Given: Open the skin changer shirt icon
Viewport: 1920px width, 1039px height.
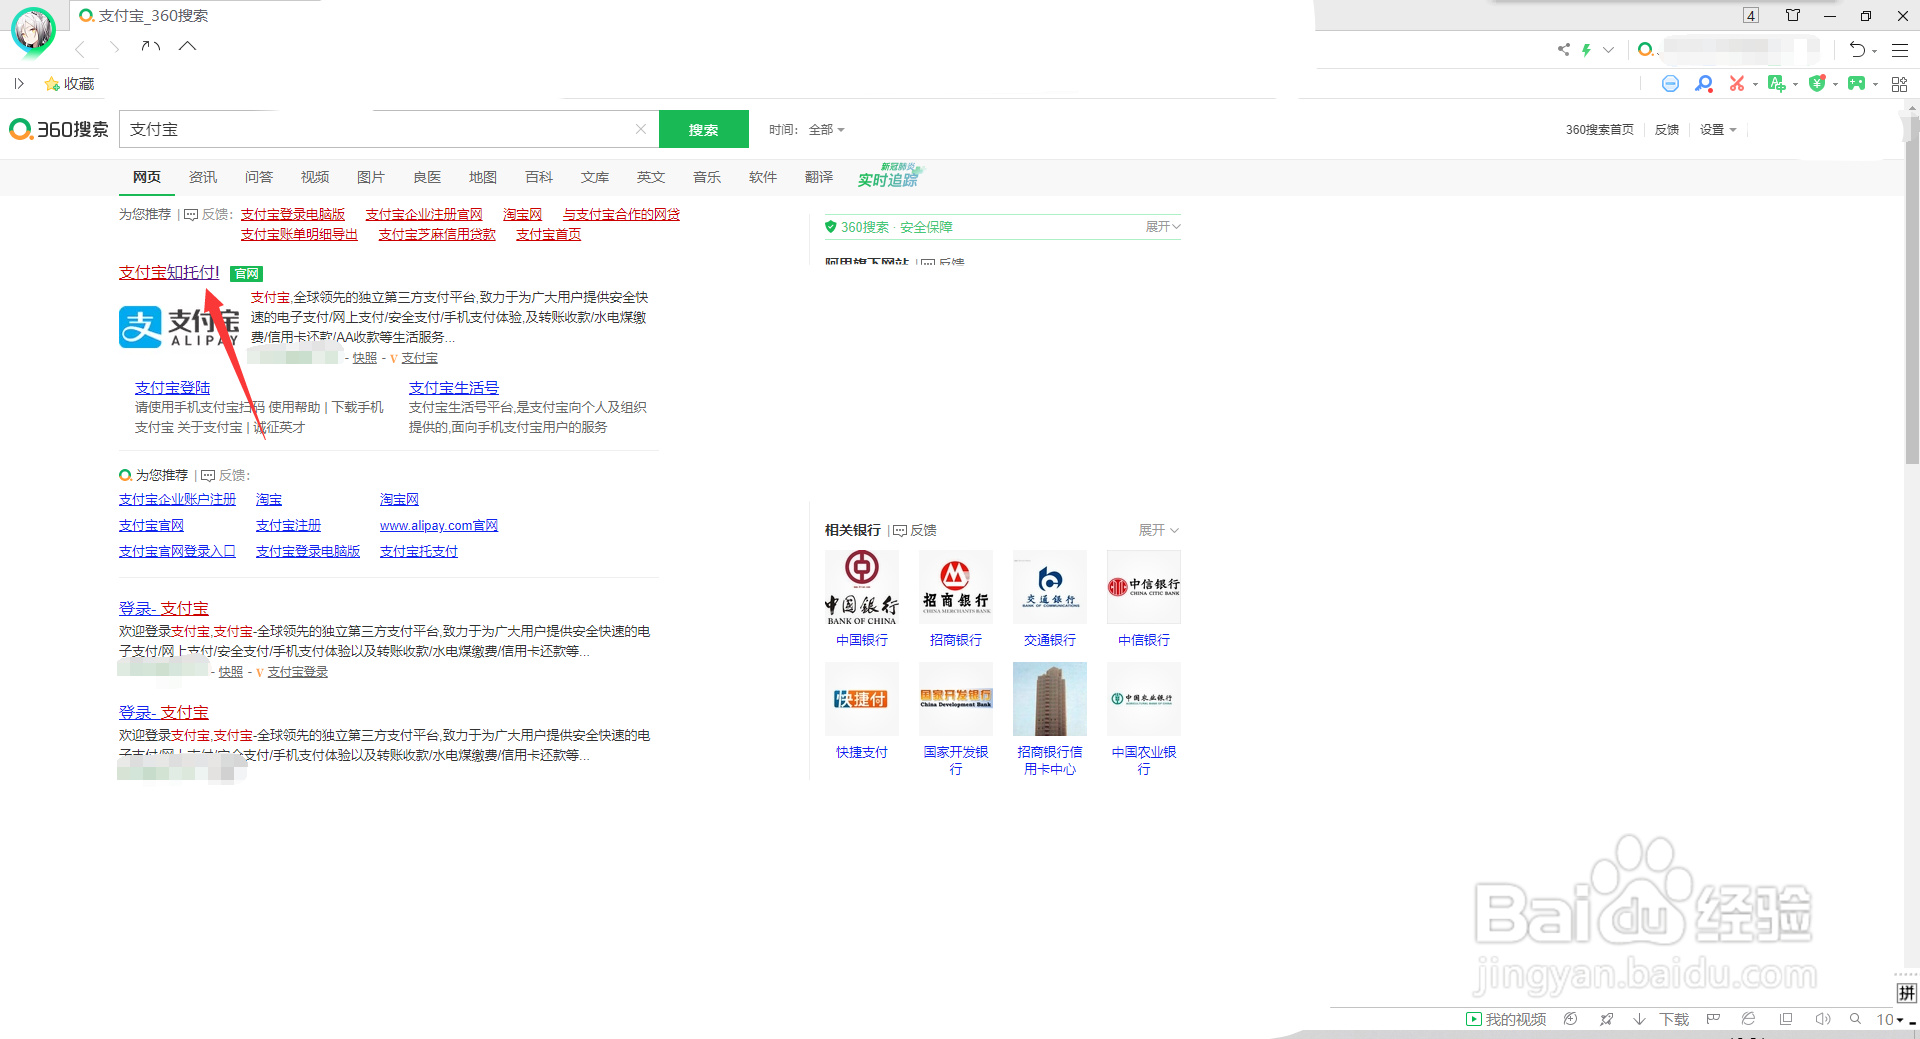Looking at the screenshot, I should tap(1793, 15).
